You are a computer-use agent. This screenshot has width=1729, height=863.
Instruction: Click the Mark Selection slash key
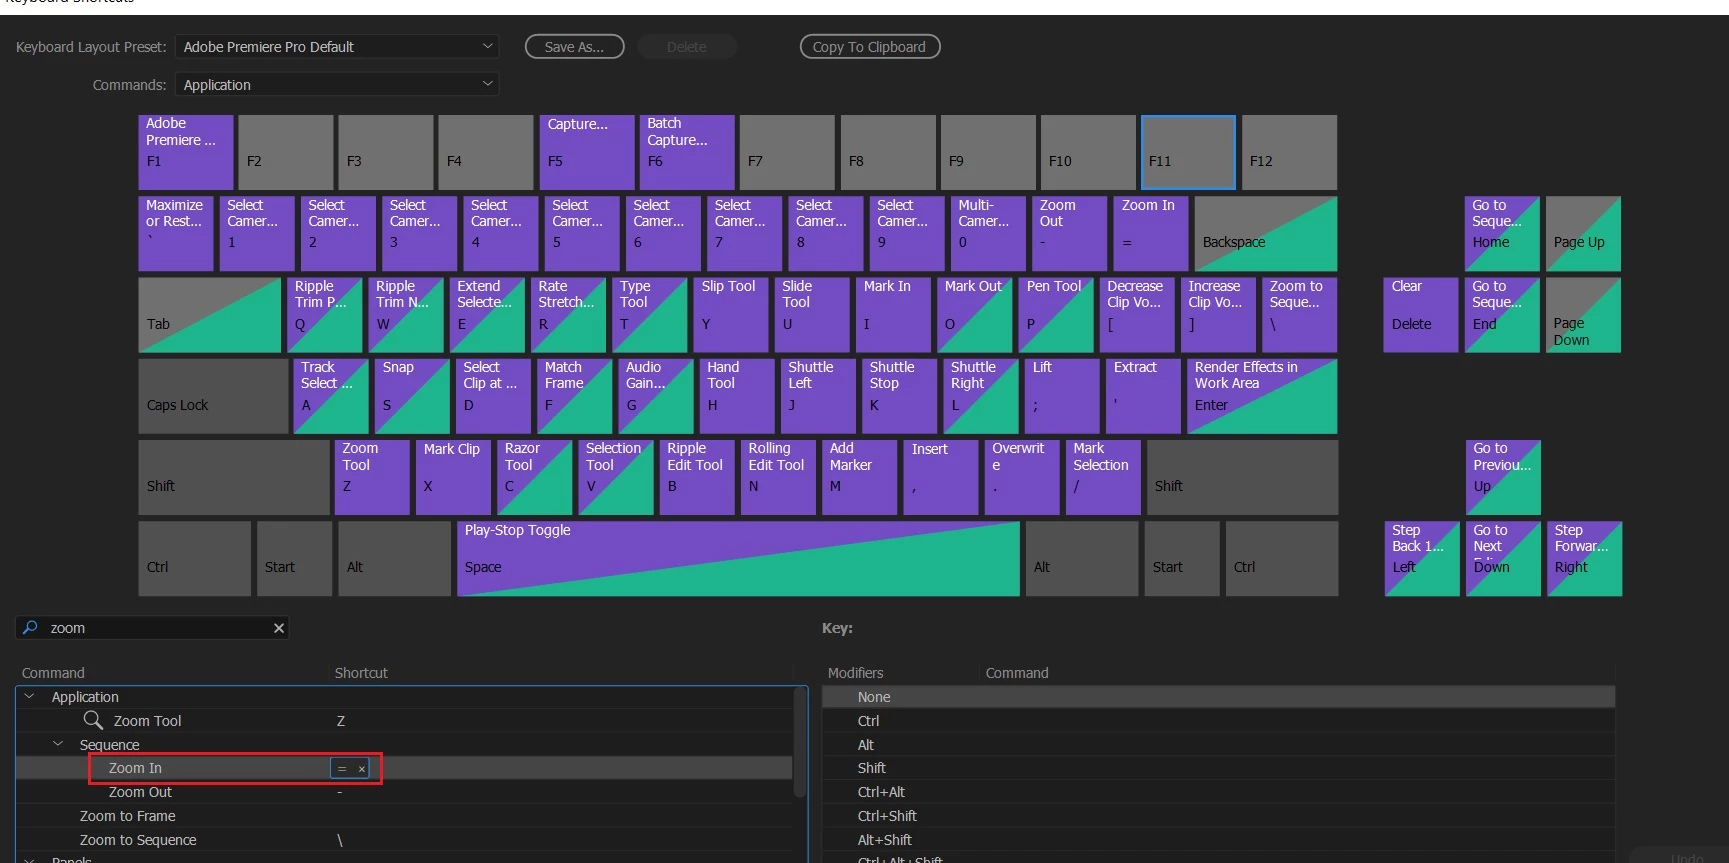click(x=1103, y=477)
